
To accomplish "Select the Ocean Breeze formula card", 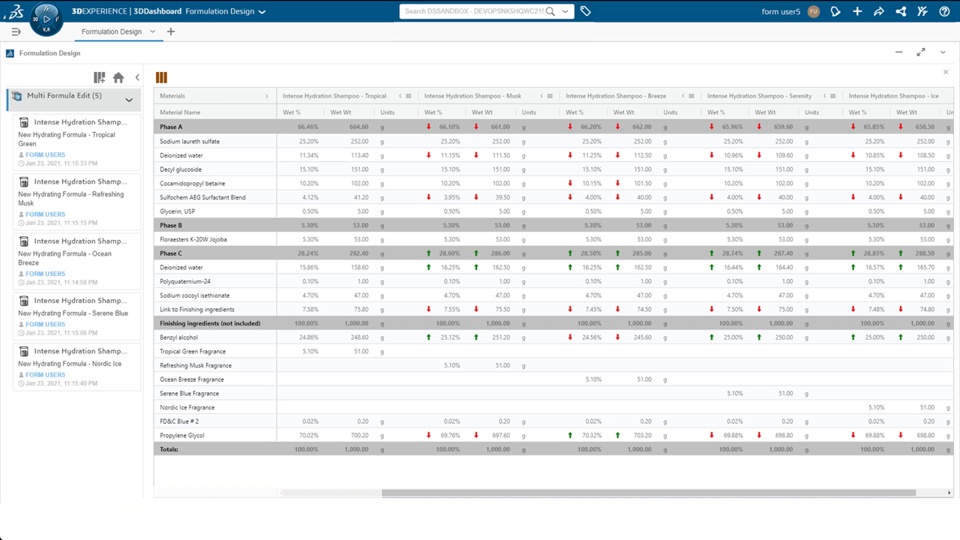I will (x=76, y=261).
